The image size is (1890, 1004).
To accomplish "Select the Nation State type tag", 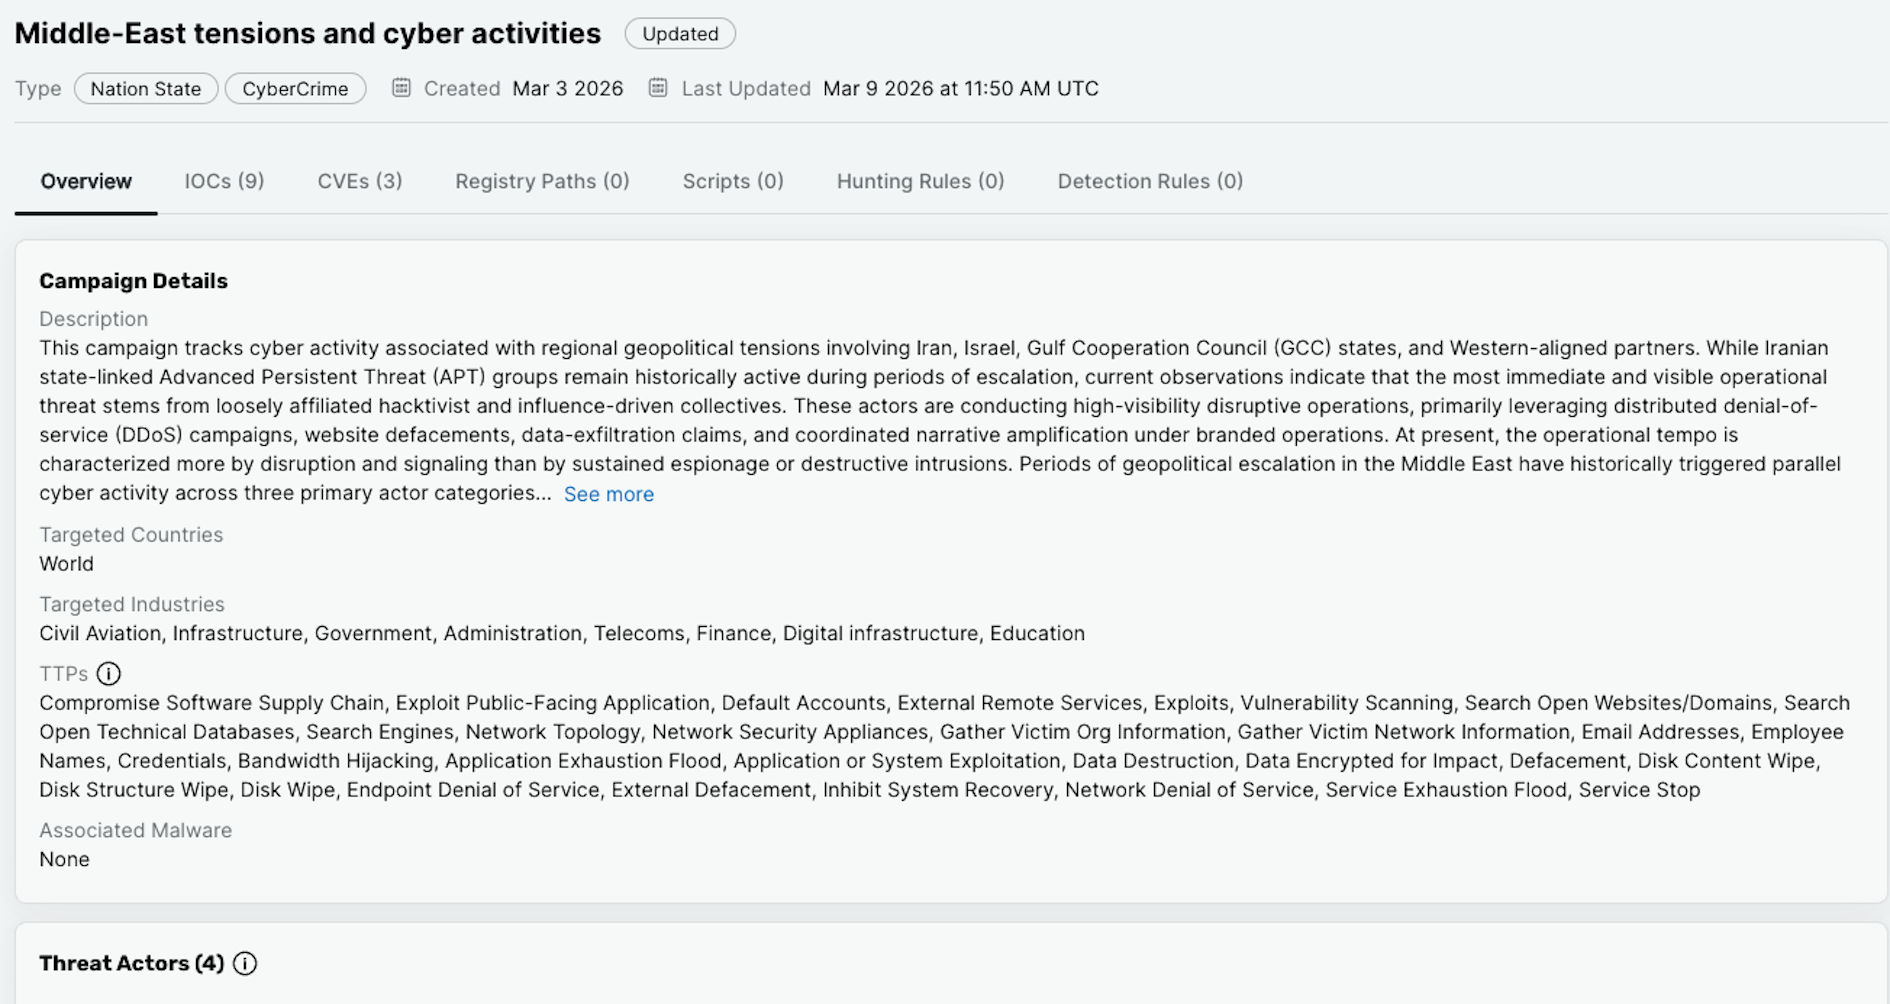I will (145, 88).
